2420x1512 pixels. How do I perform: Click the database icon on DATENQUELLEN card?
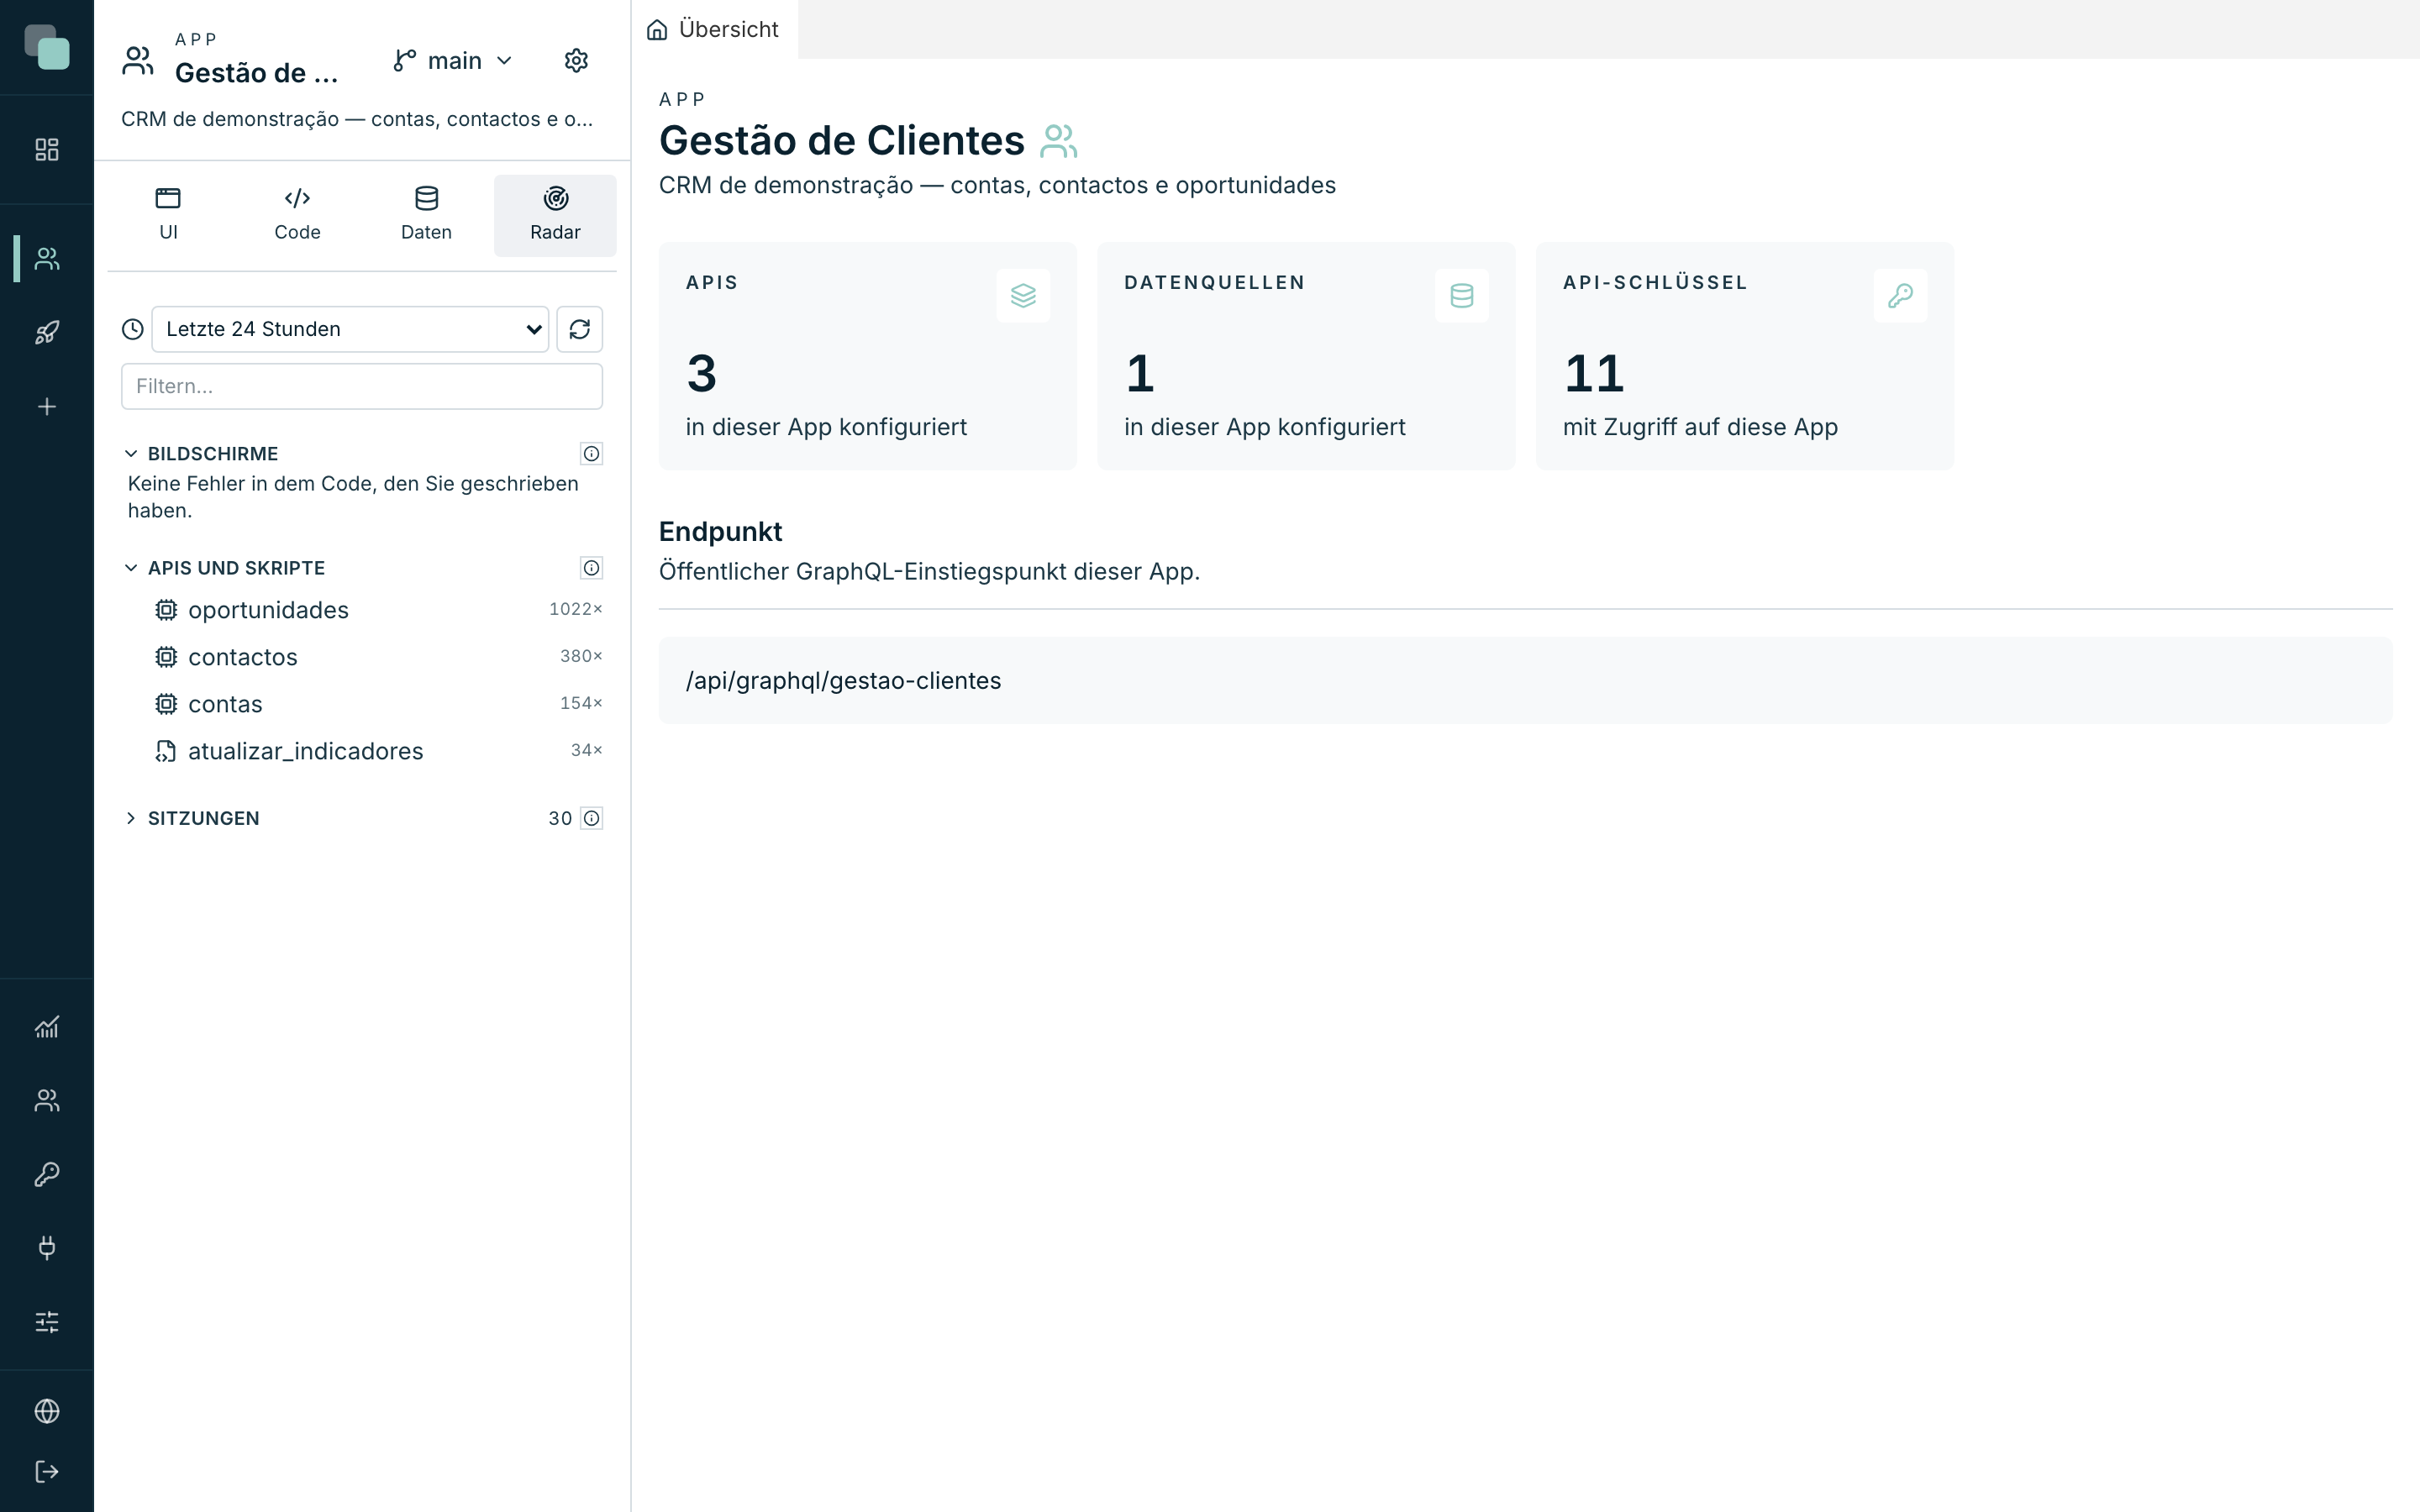[1462, 296]
